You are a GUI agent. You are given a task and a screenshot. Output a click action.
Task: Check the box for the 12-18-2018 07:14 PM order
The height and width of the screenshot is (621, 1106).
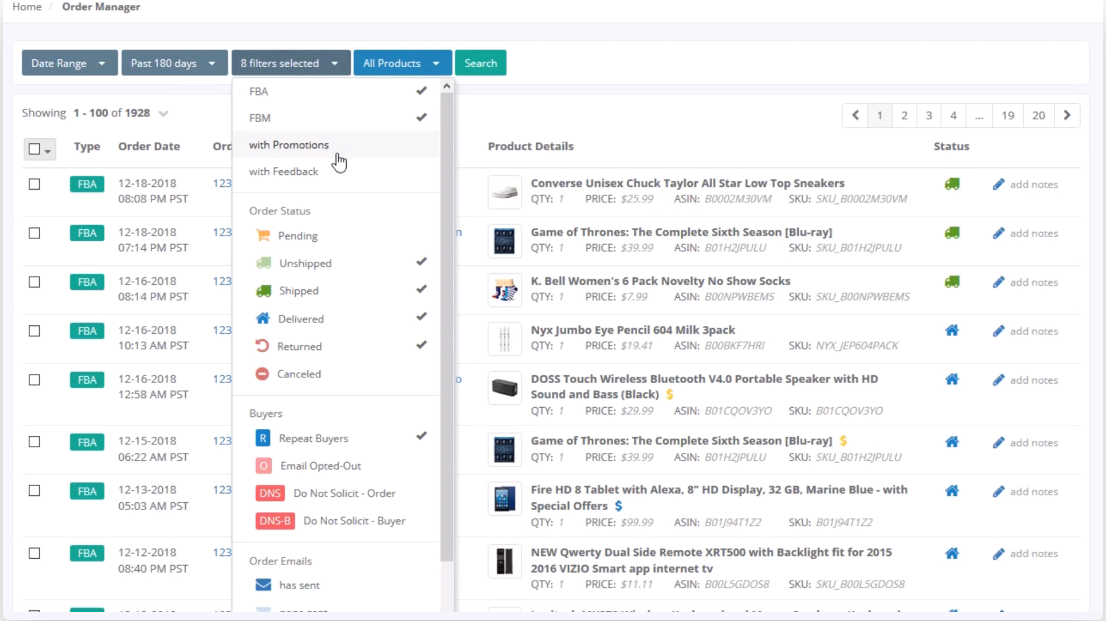(35, 233)
